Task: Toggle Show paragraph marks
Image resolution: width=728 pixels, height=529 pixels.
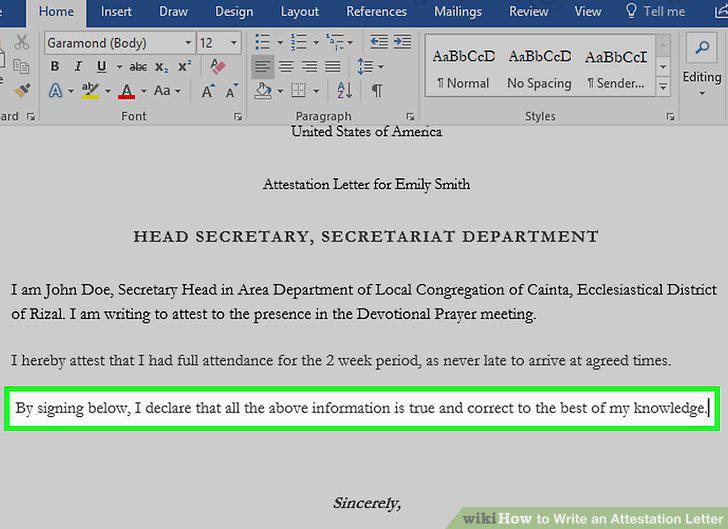Action: point(377,91)
